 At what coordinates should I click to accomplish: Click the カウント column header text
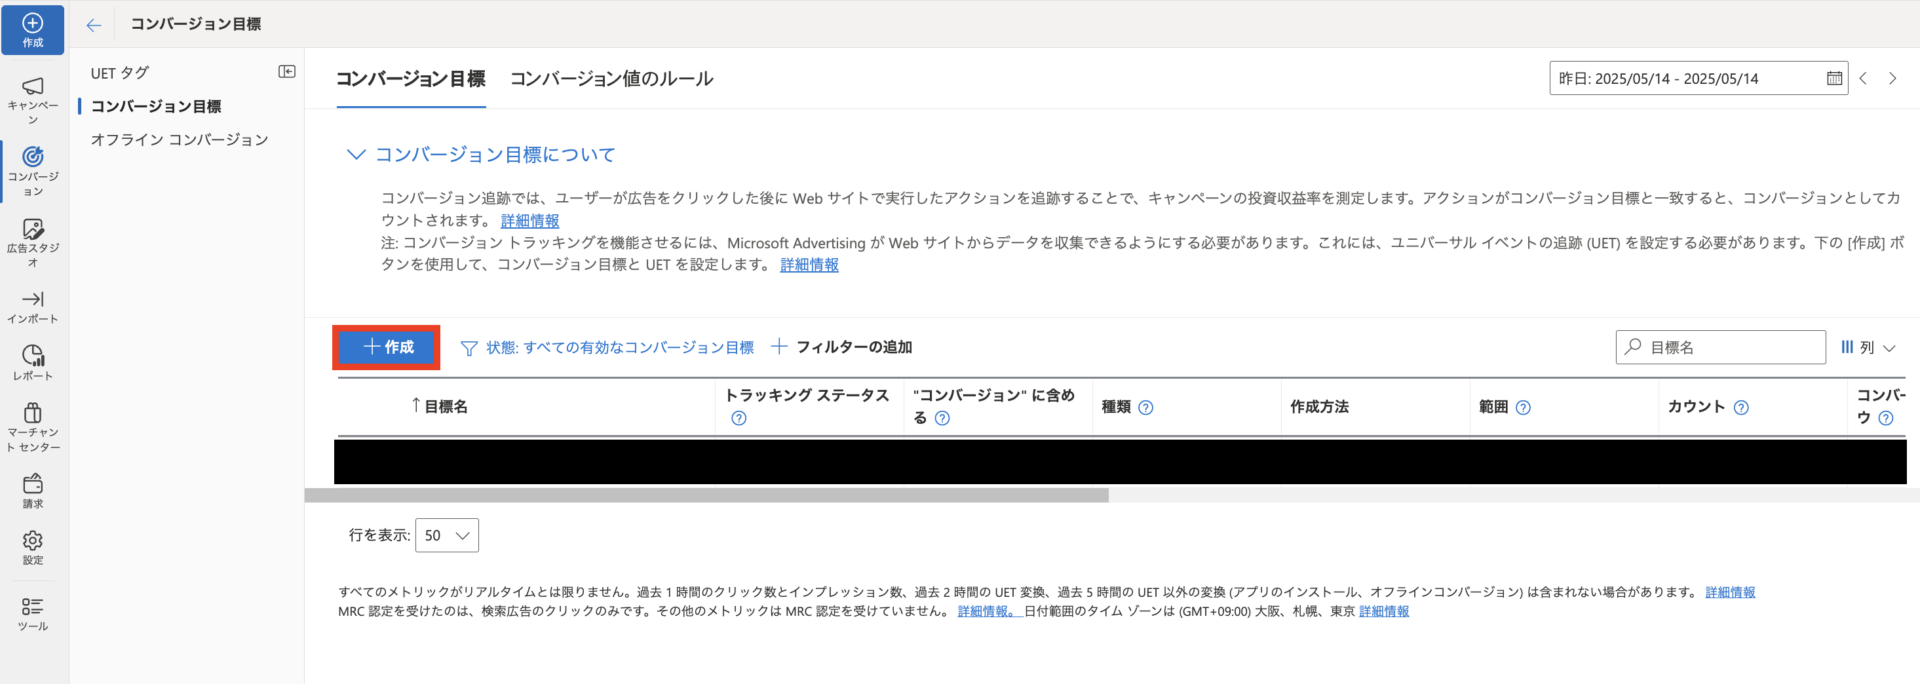click(1697, 406)
